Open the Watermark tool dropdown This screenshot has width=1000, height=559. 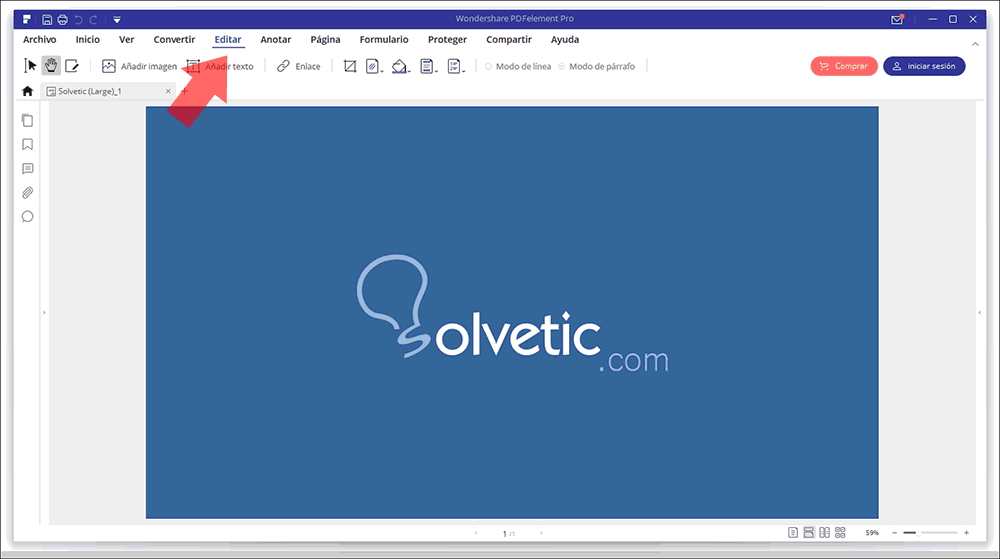[374, 66]
